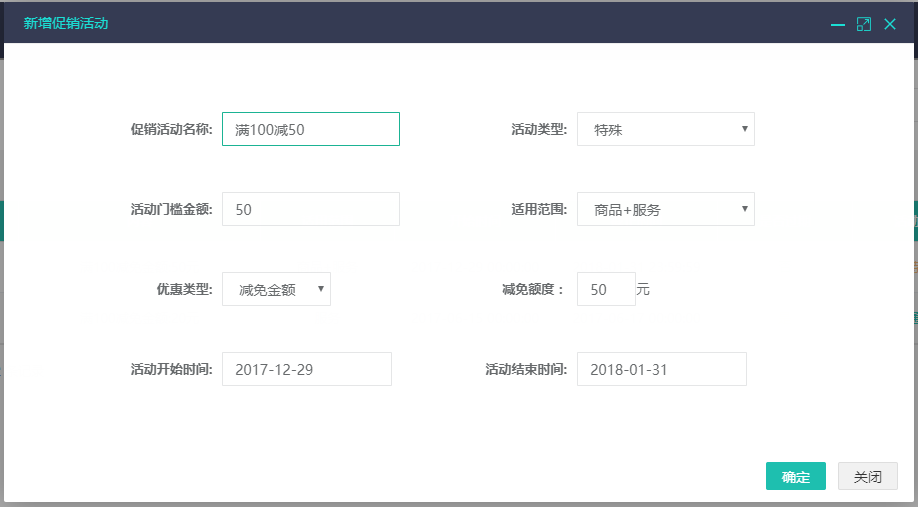Open the 活动类型 dropdown
918x507 pixels.
pyautogui.click(x=666, y=129)
